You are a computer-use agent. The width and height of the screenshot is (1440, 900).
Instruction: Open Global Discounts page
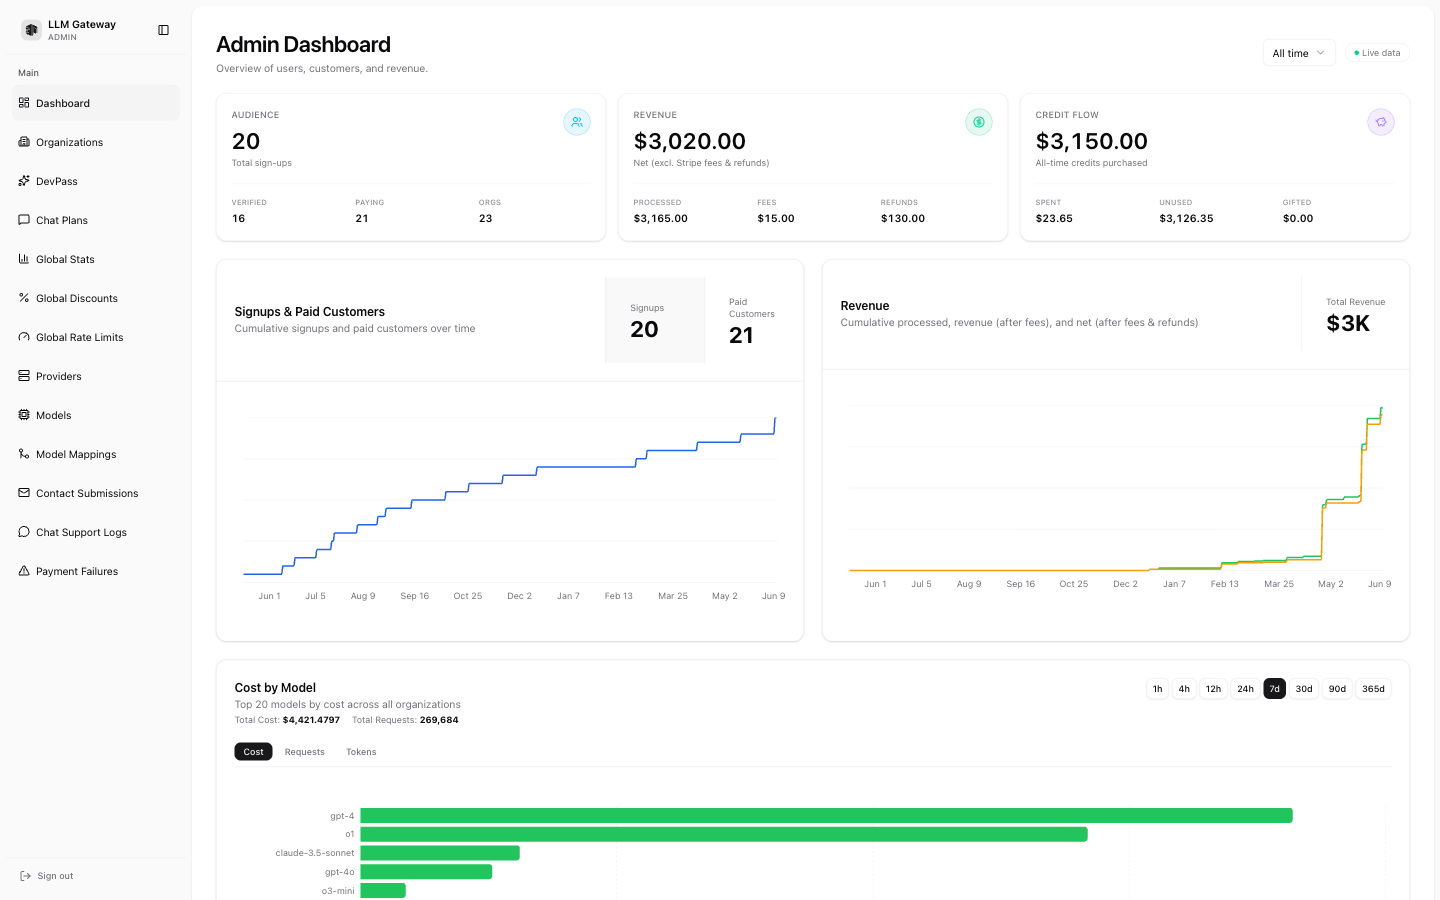point(96,298)
